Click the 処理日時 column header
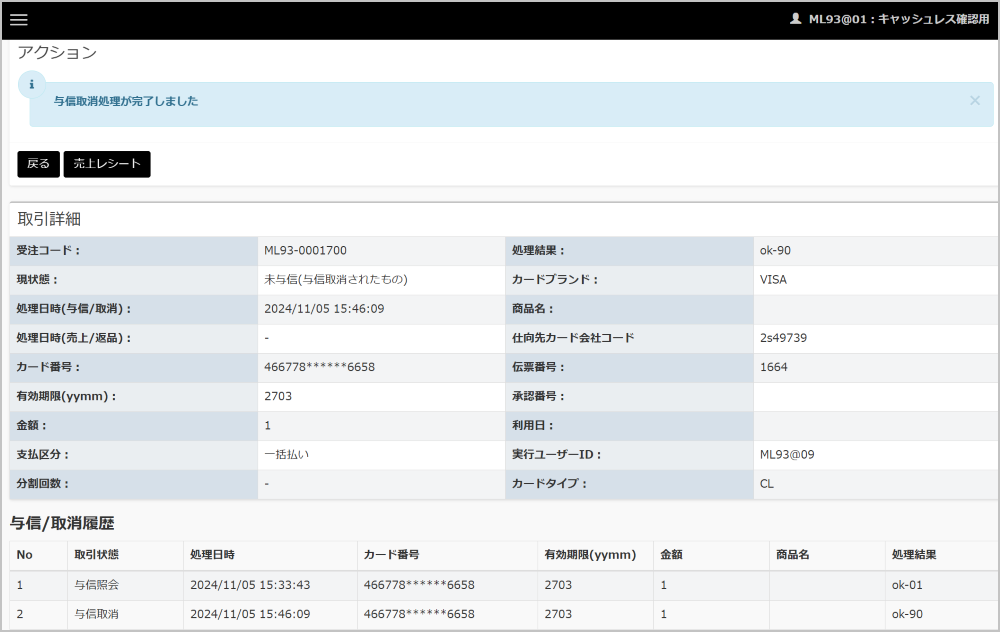 point(212,555)
